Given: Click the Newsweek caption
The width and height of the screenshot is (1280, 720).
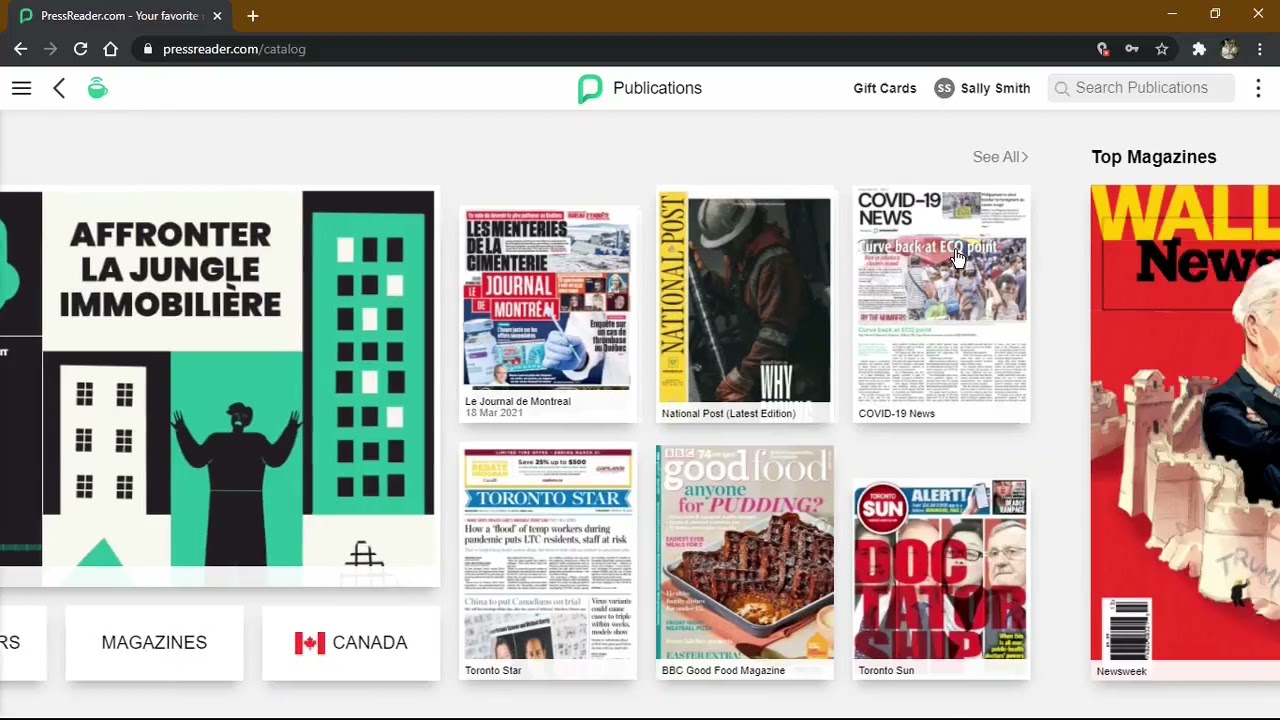Looking at the screenshot, I should 1121,671.
